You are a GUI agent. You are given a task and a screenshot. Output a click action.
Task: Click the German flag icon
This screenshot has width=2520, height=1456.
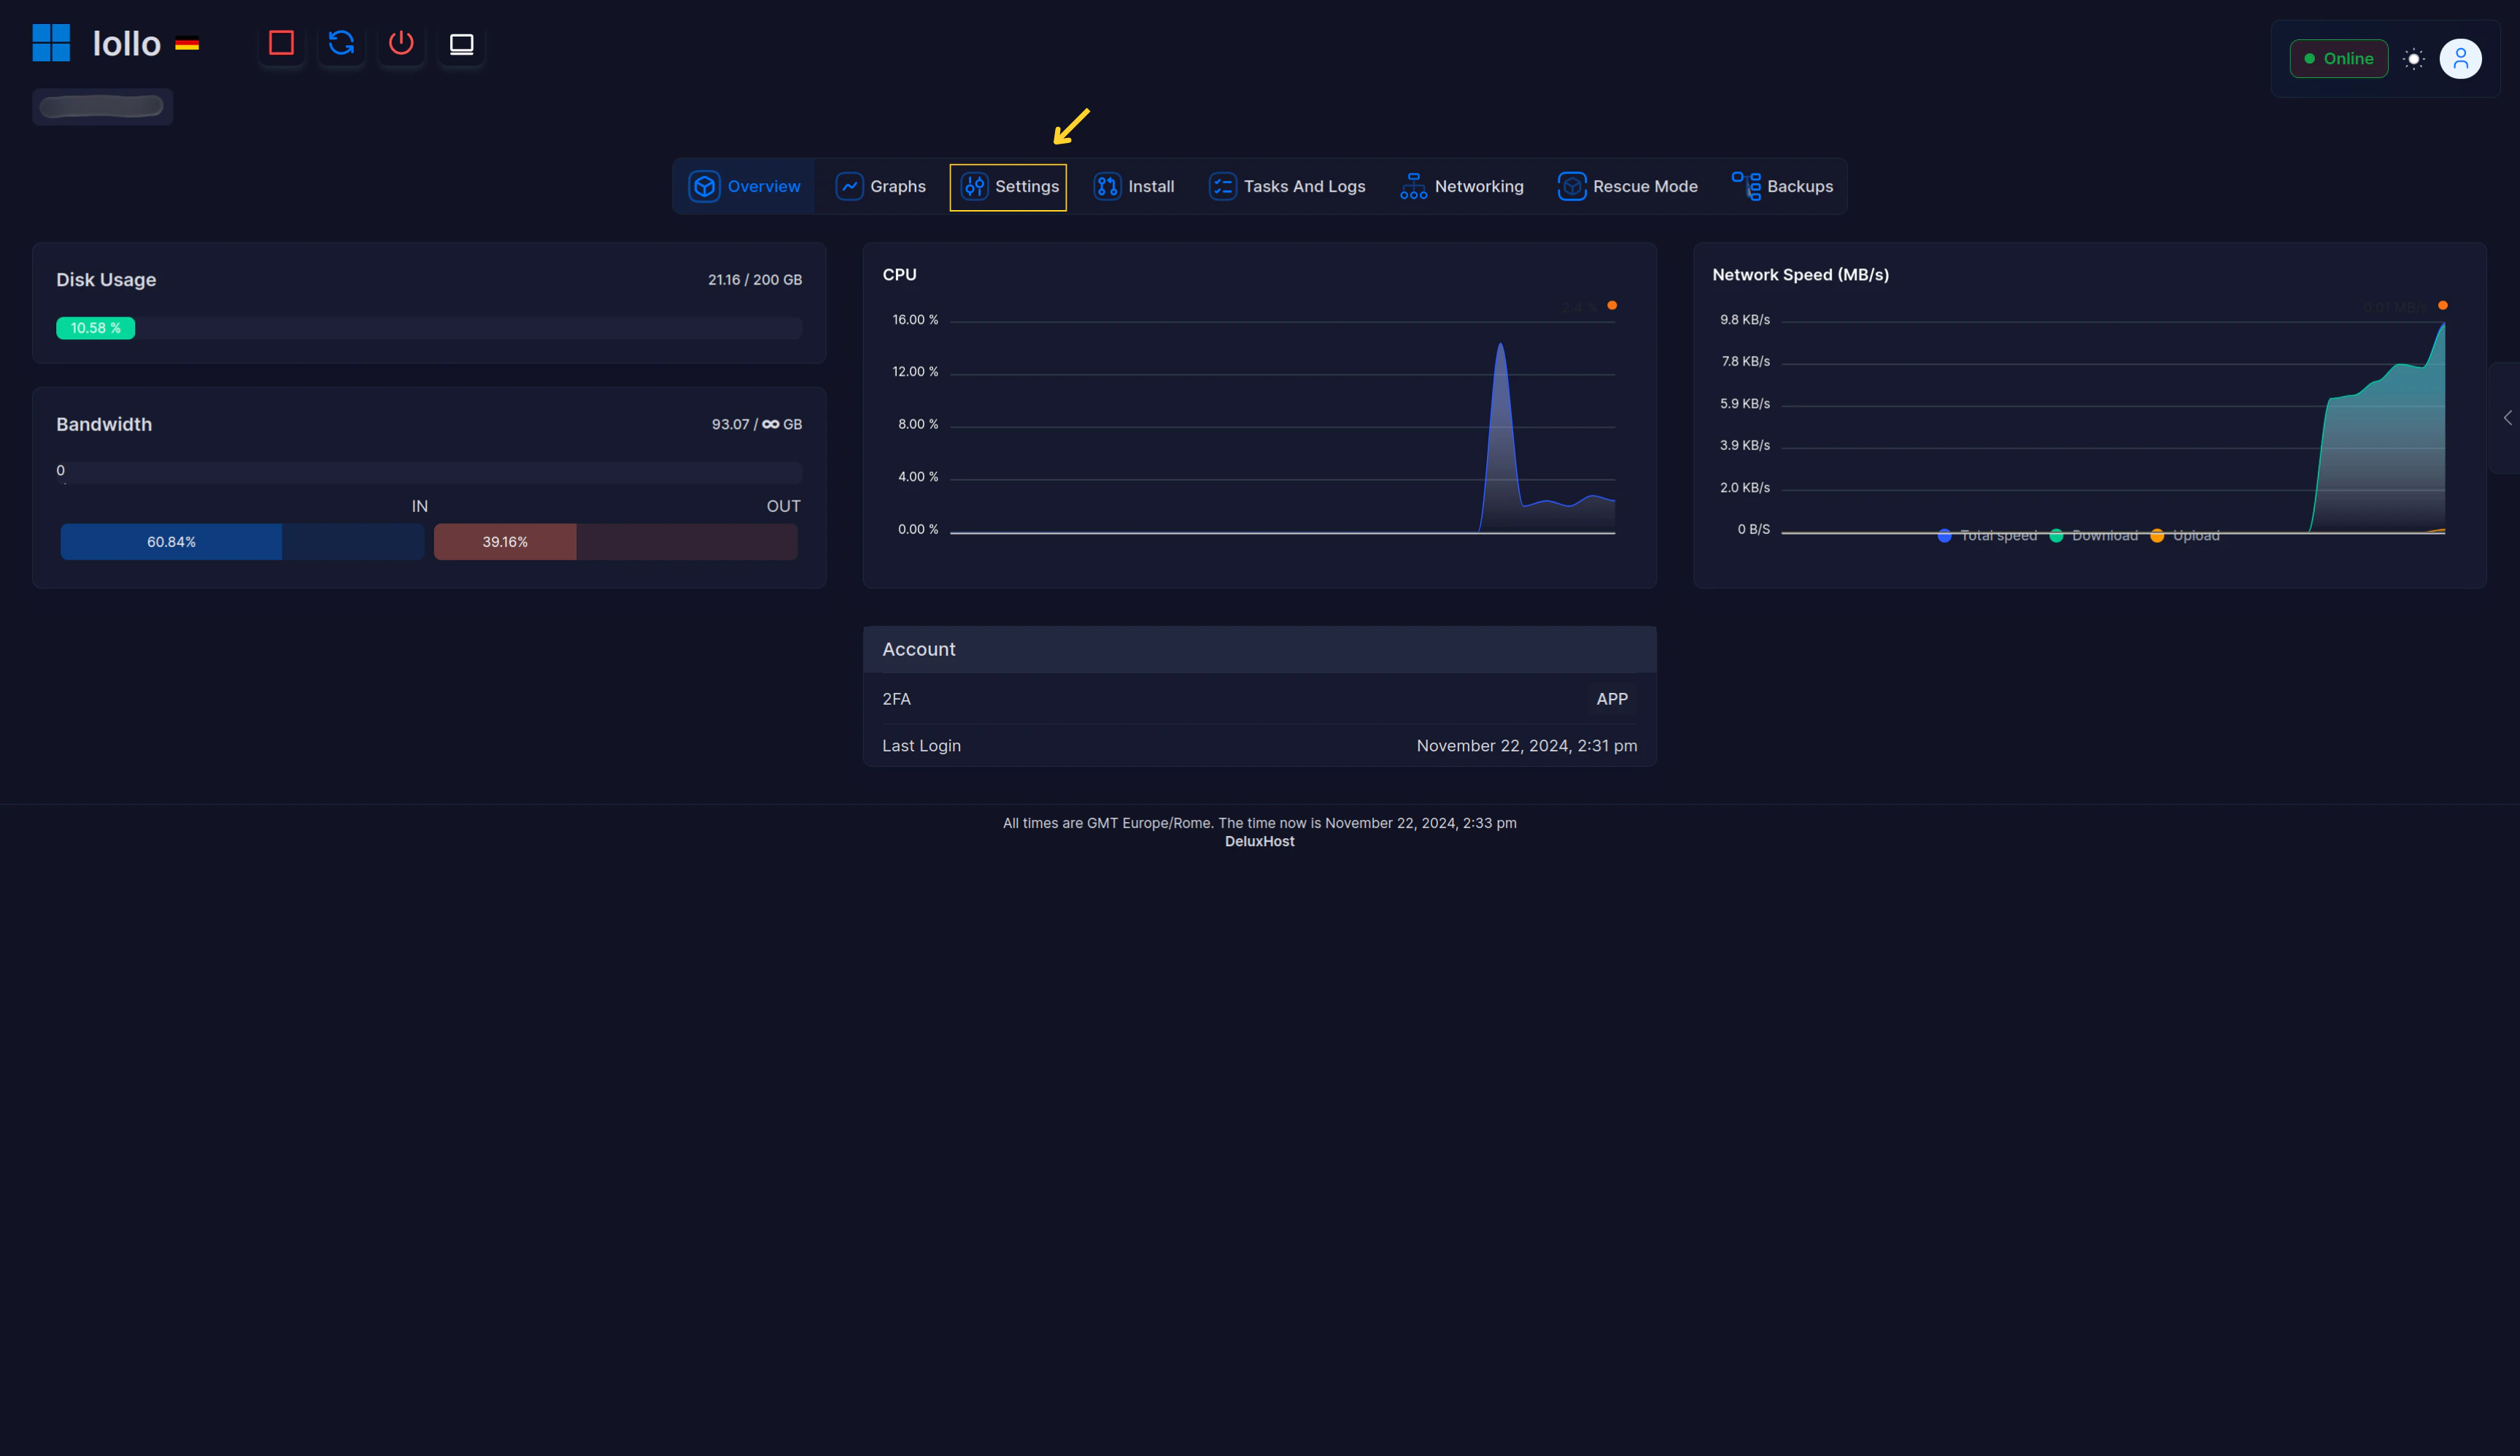pos(187,44)
